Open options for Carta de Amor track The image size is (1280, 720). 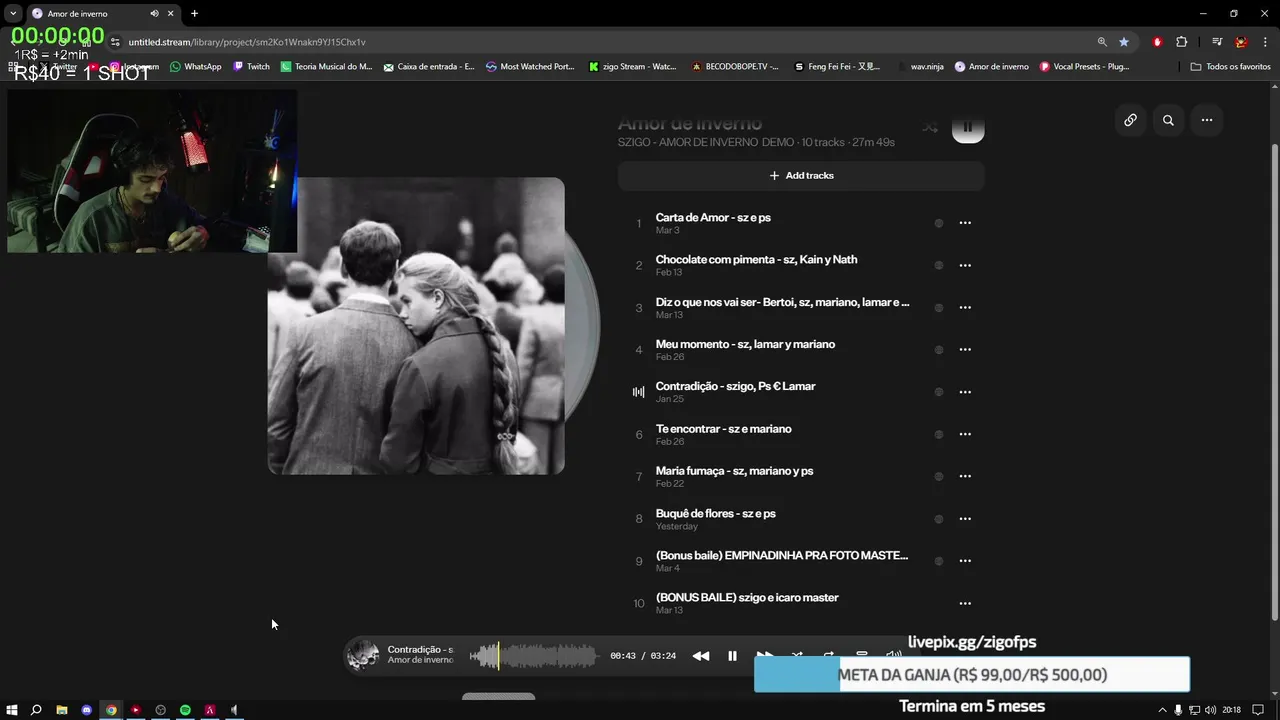[x=965, y=223]
